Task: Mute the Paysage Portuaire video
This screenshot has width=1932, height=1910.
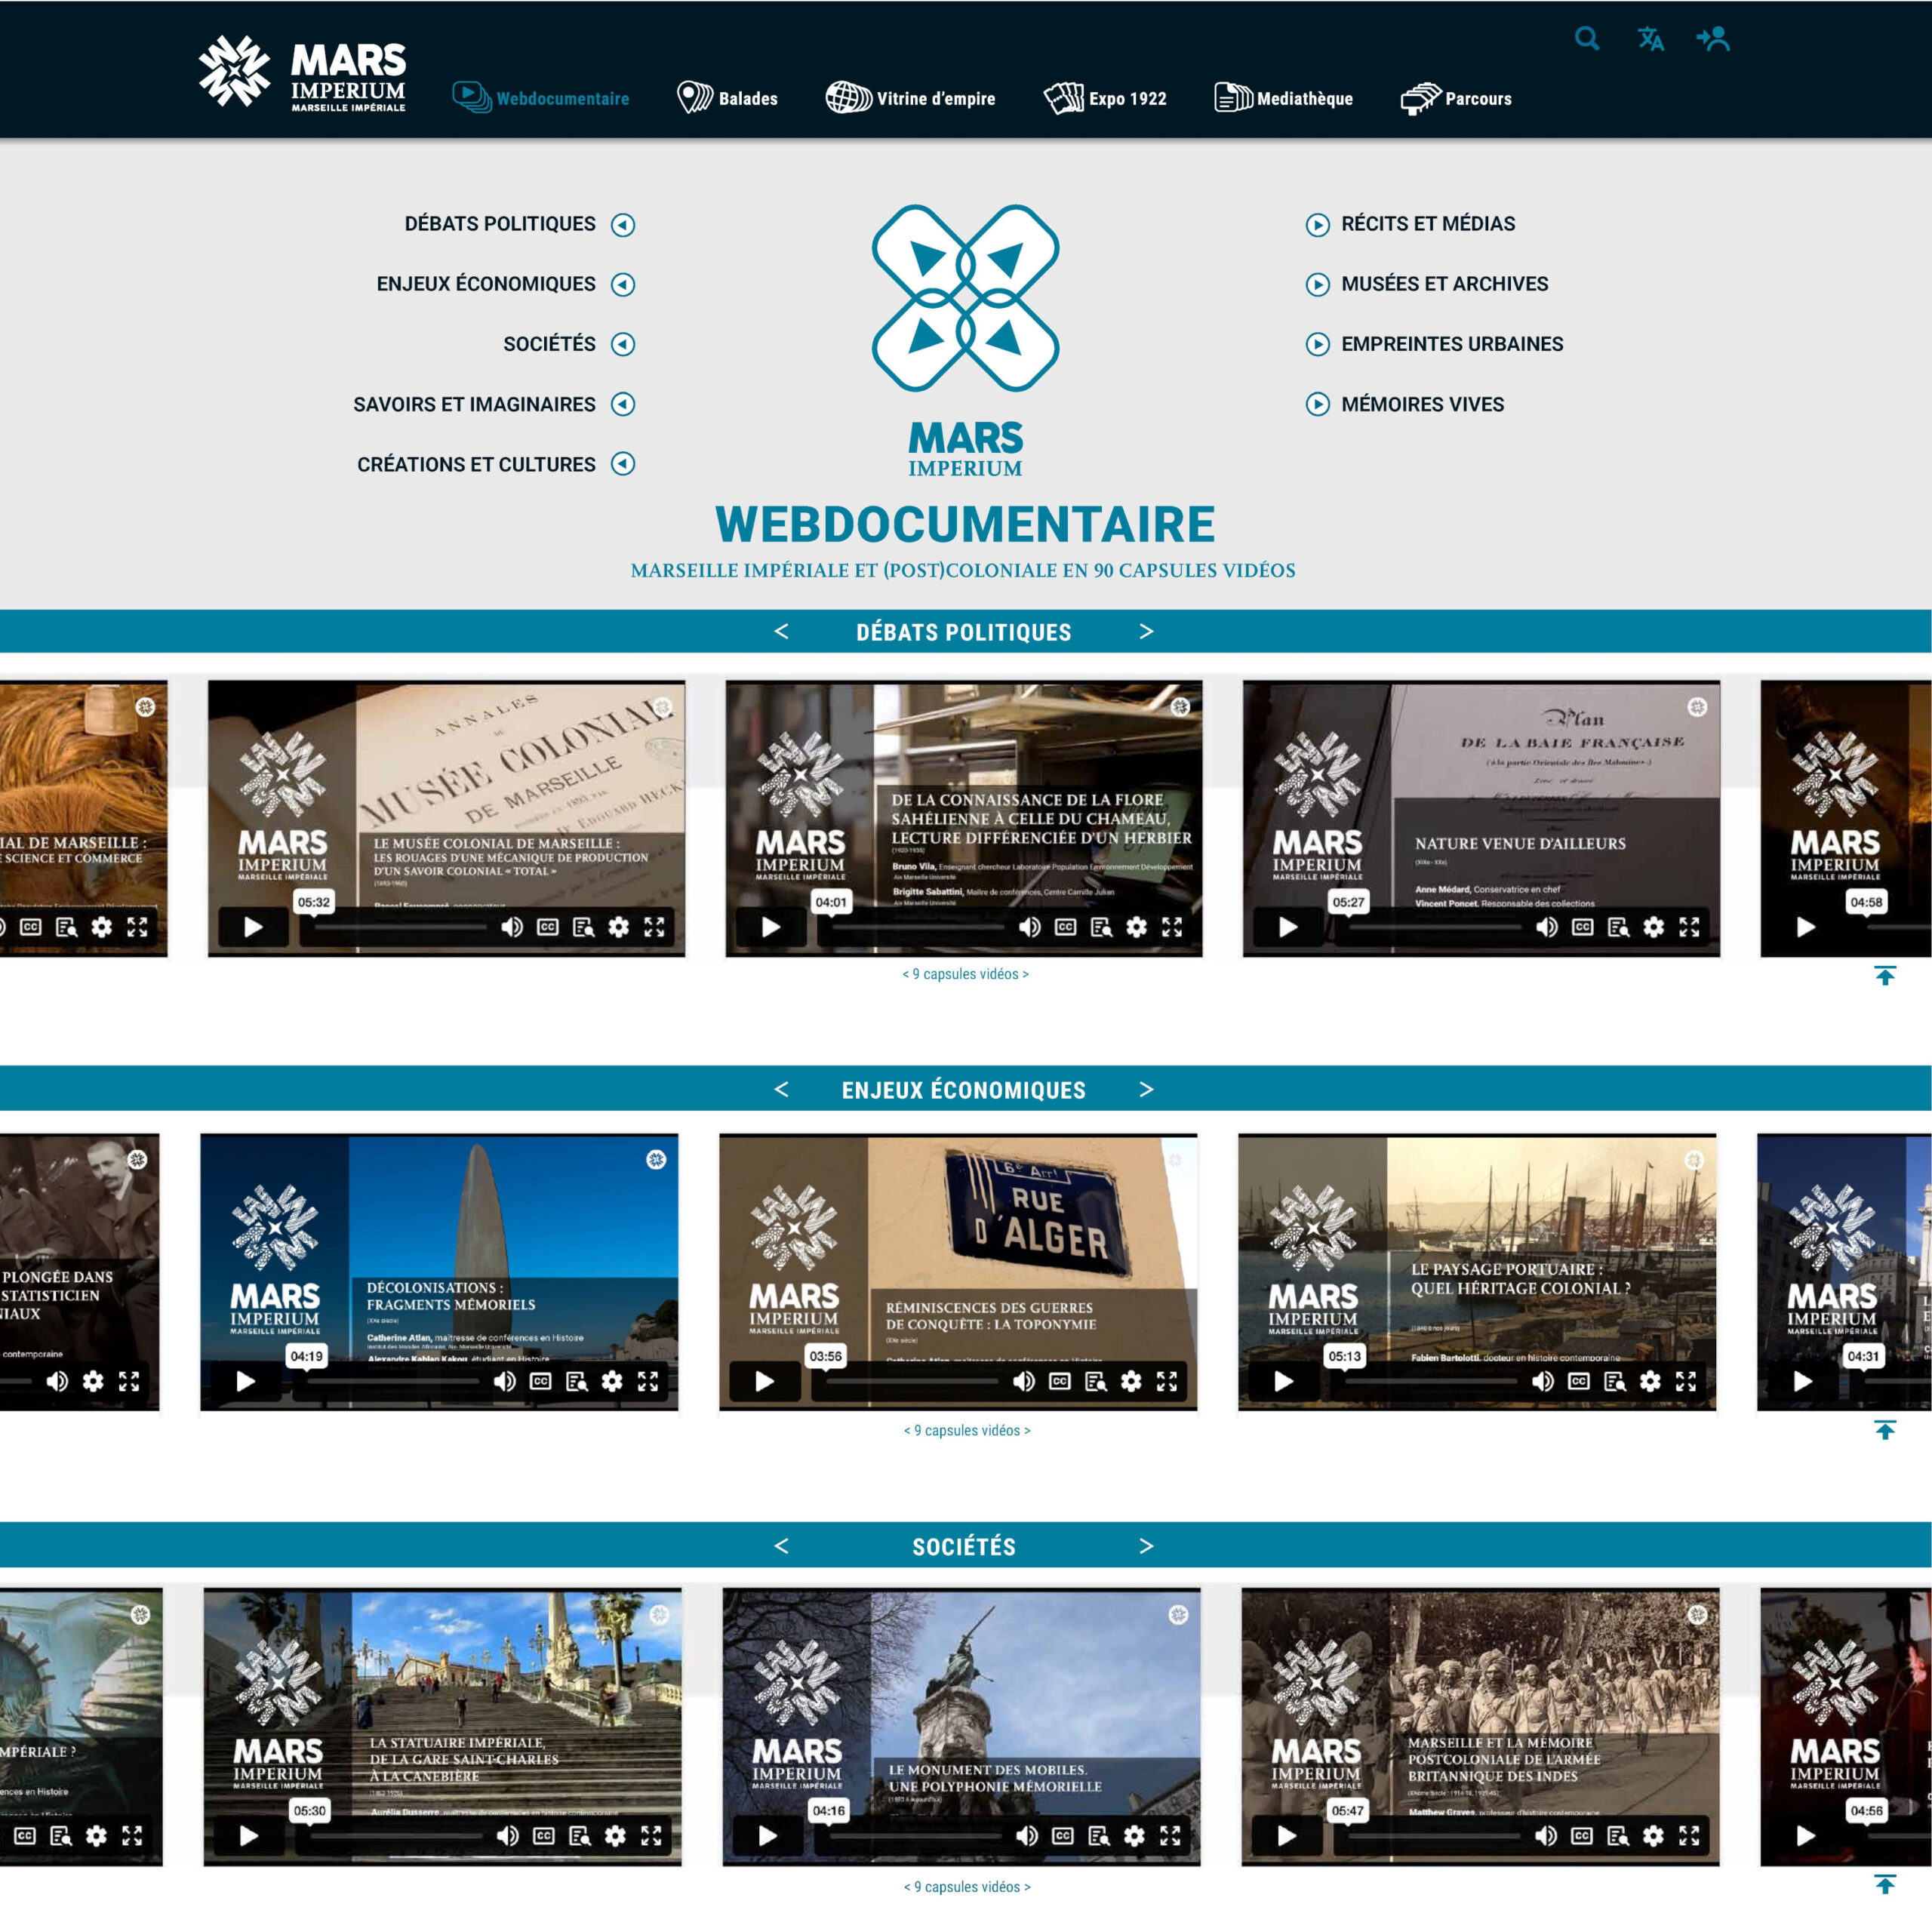Action: click(1544, 1382)
